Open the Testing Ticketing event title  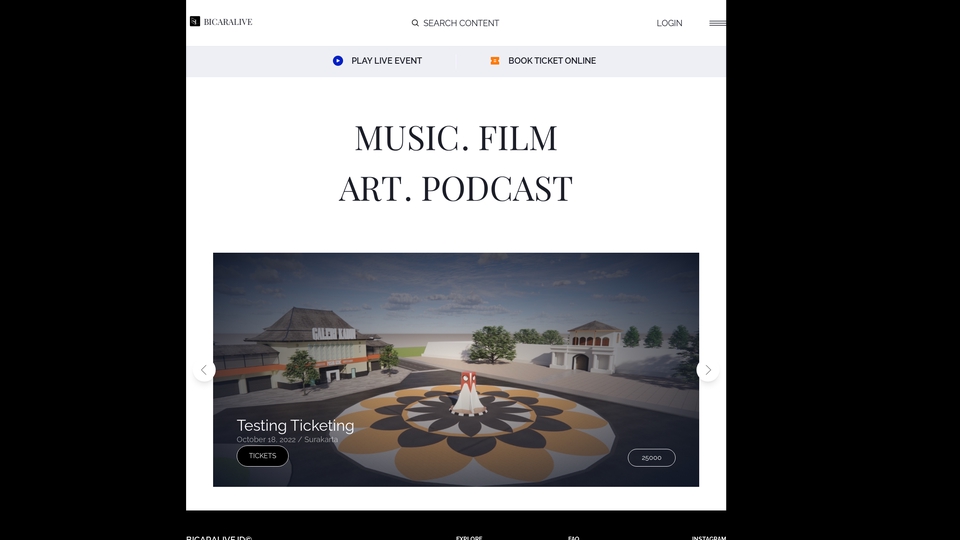295,425
